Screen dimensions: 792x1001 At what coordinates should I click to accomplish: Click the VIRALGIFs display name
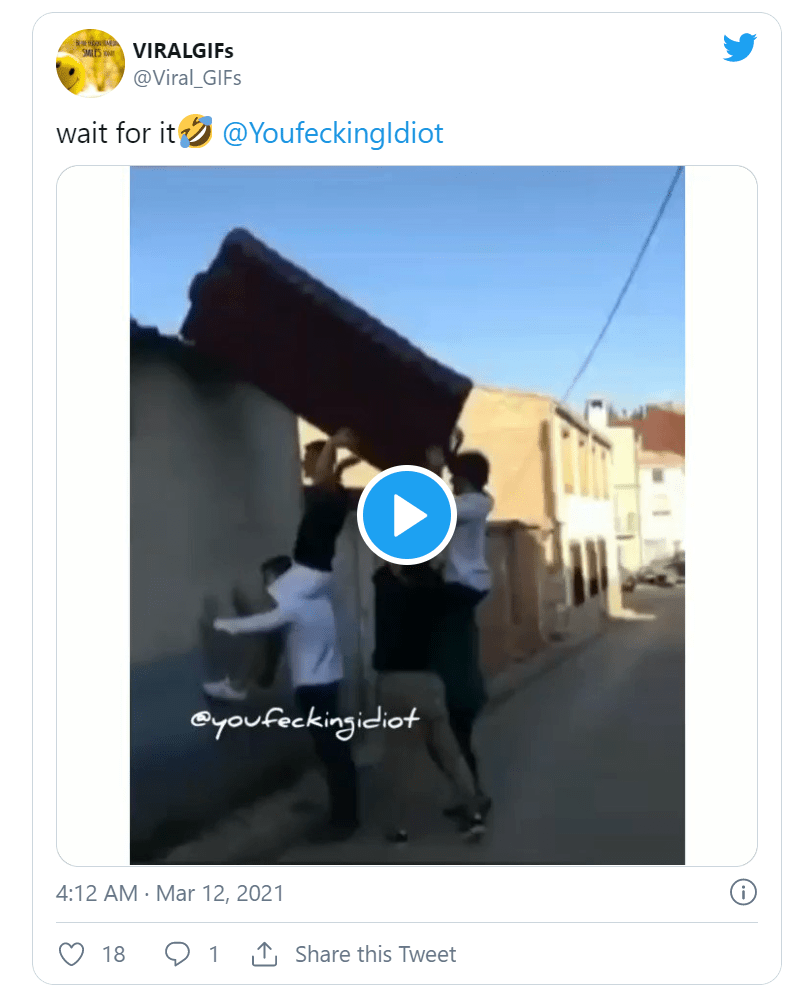[183, 51]
